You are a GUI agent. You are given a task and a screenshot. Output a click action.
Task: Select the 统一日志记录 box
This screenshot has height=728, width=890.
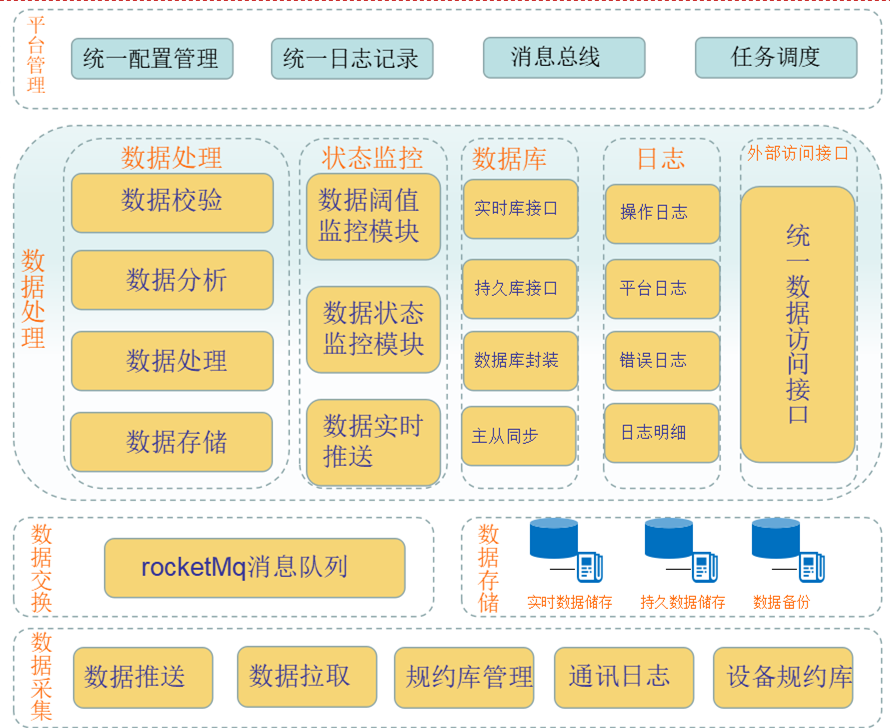click(x=352, y=59)
